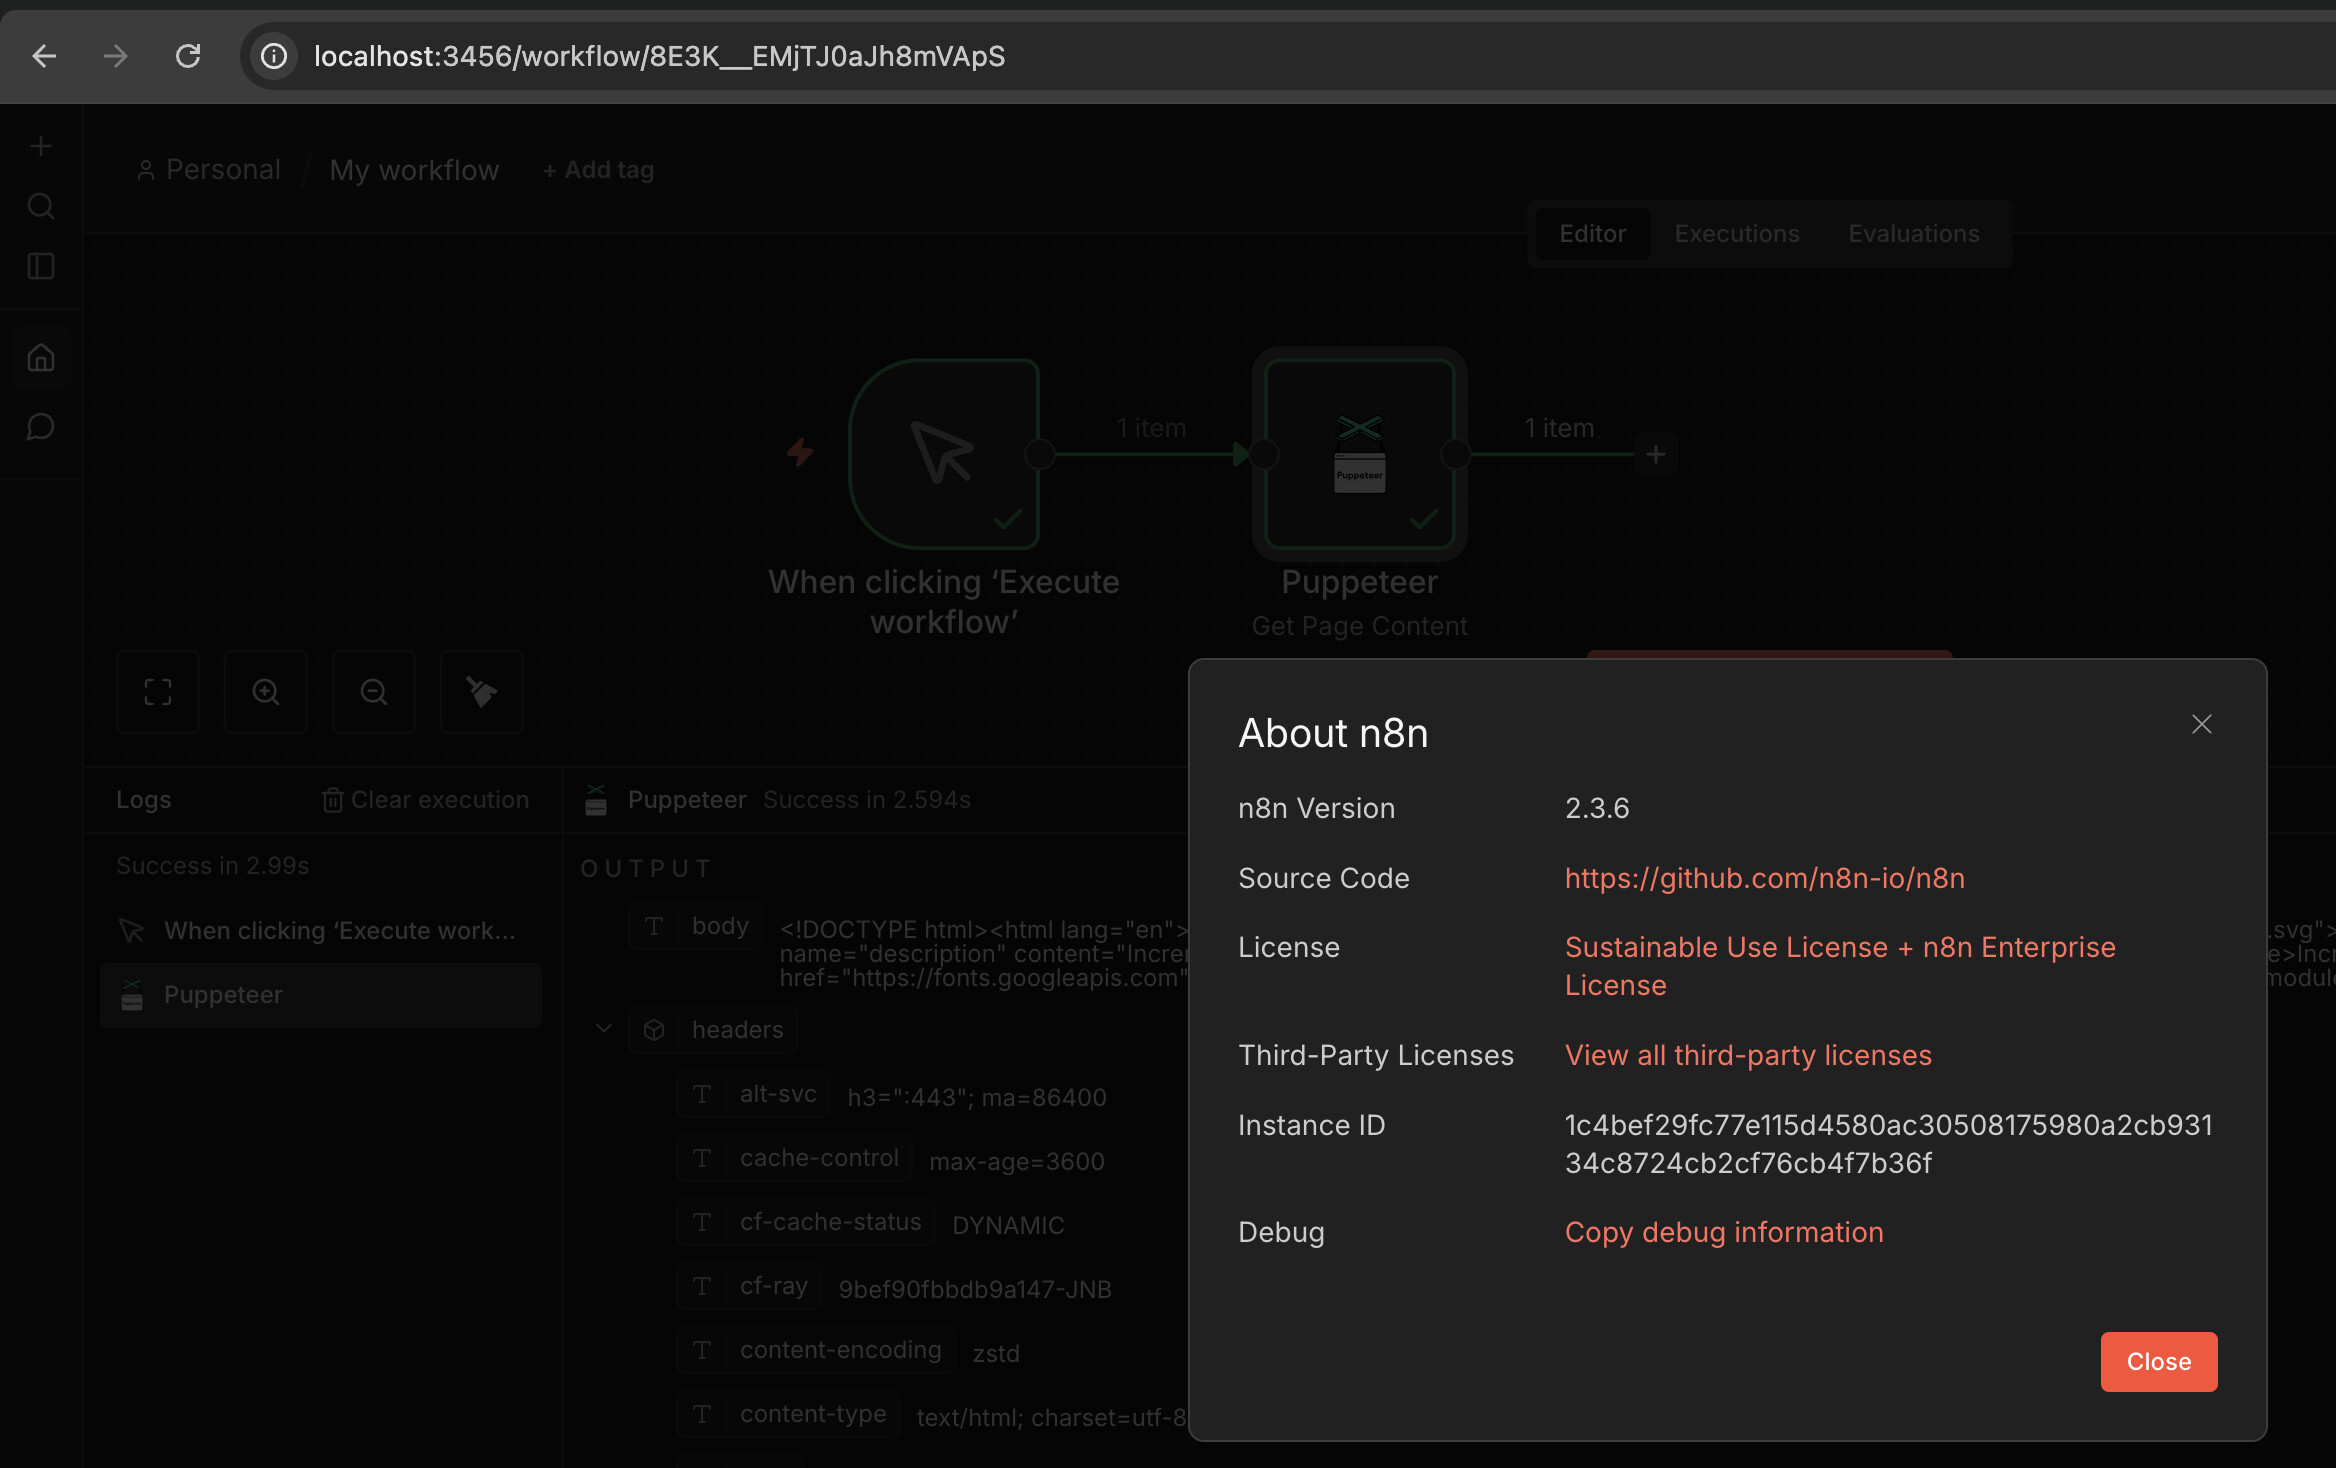Switch to the Executions tab
The height and width of the screenshot is (1468, 2336).
tap(1737, 234)
